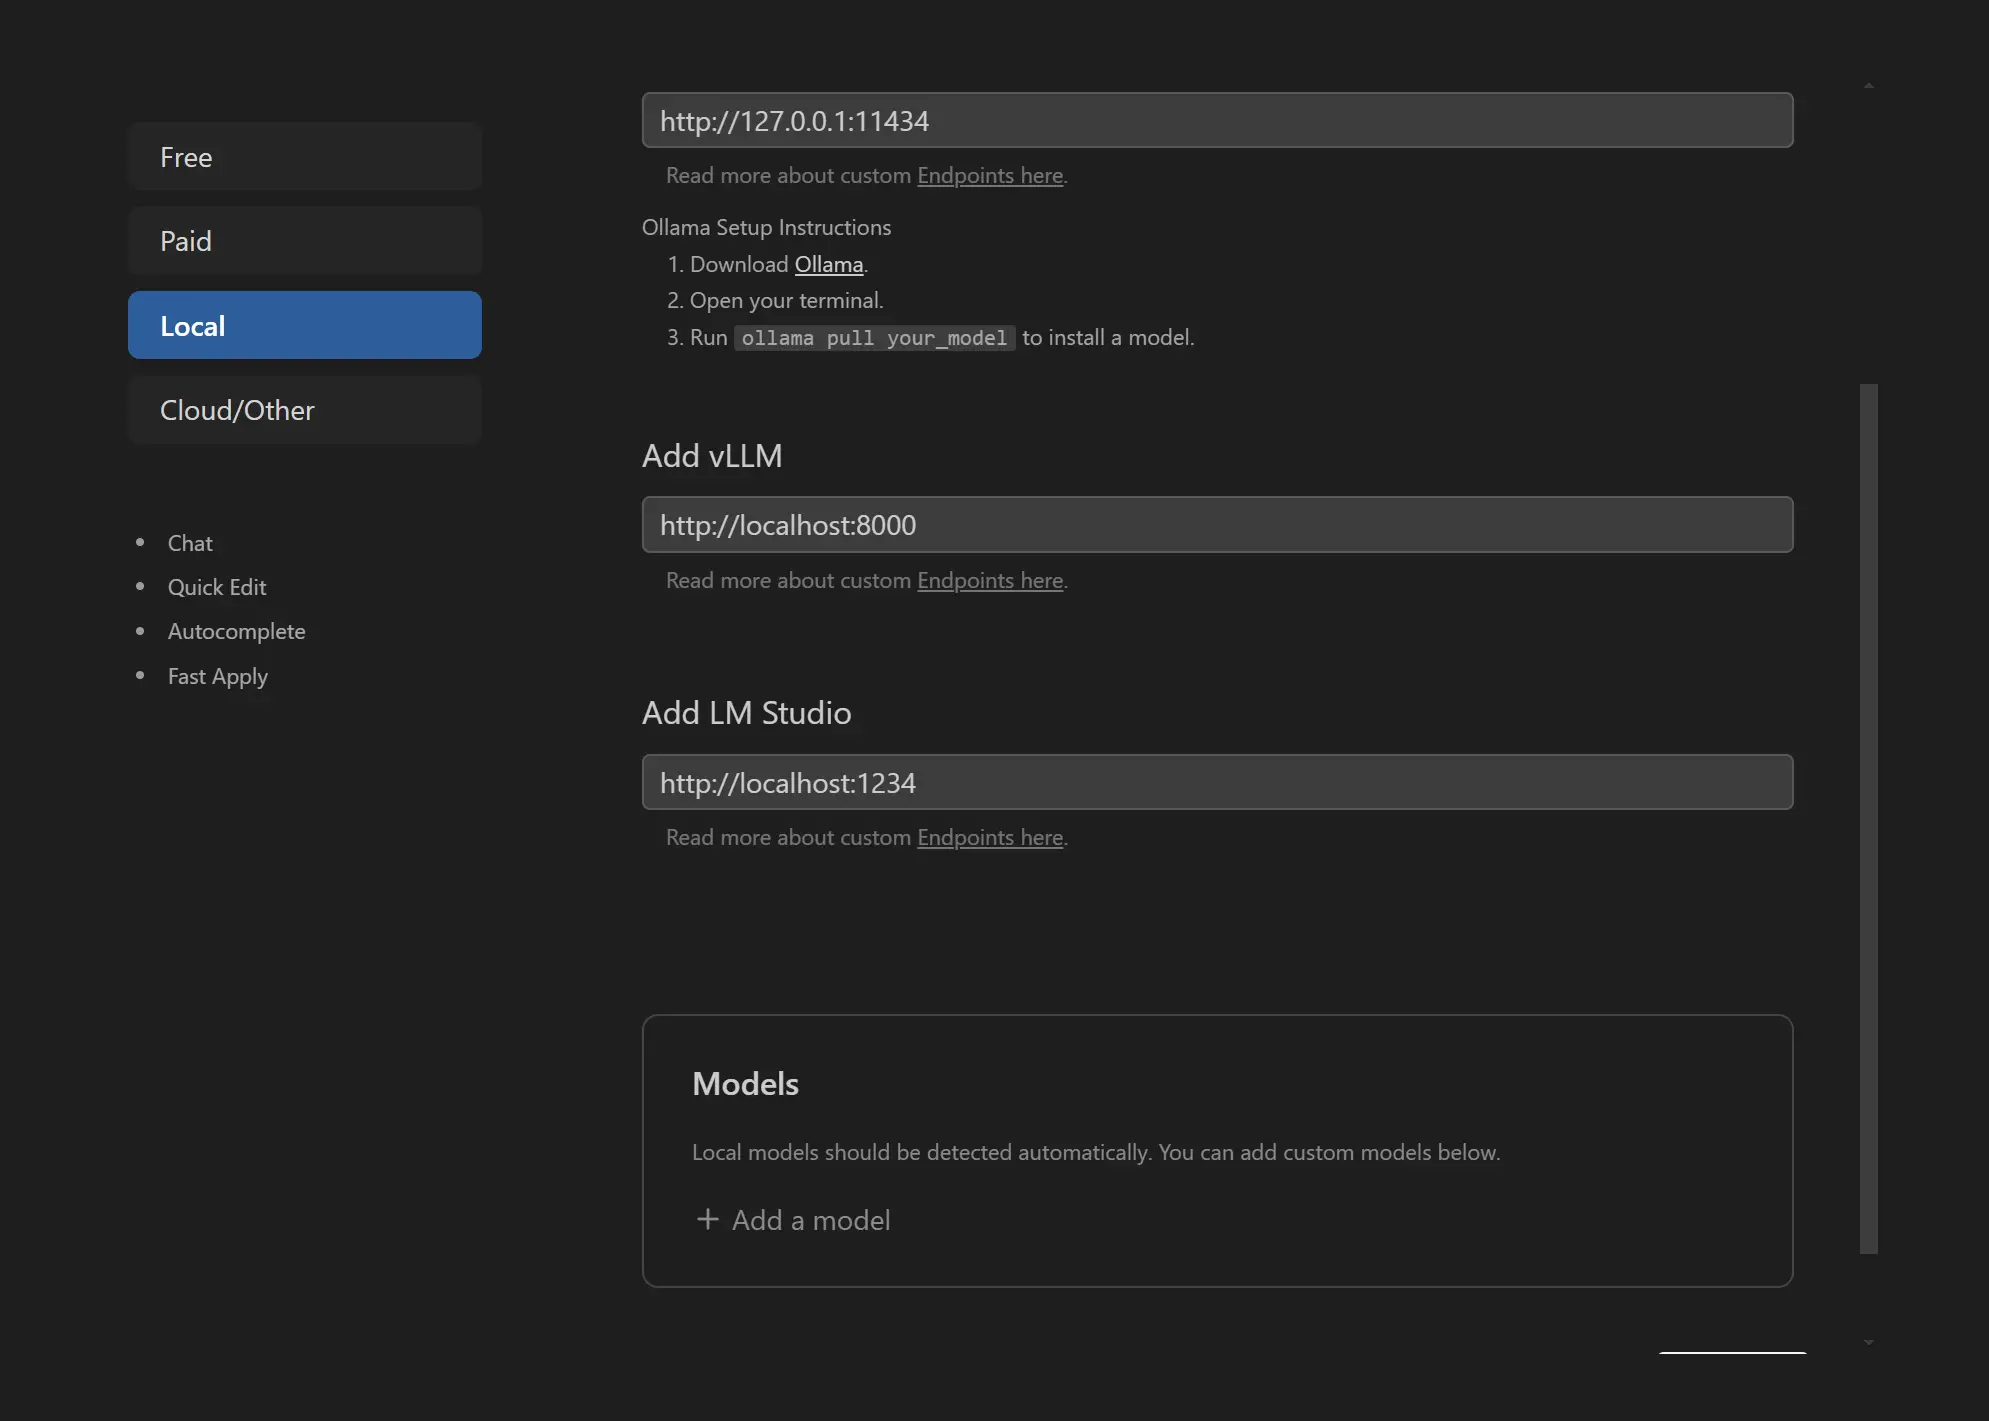Open Endpoints here link under Ollama field
The image size is (1989, 1421).
[990, 175]
